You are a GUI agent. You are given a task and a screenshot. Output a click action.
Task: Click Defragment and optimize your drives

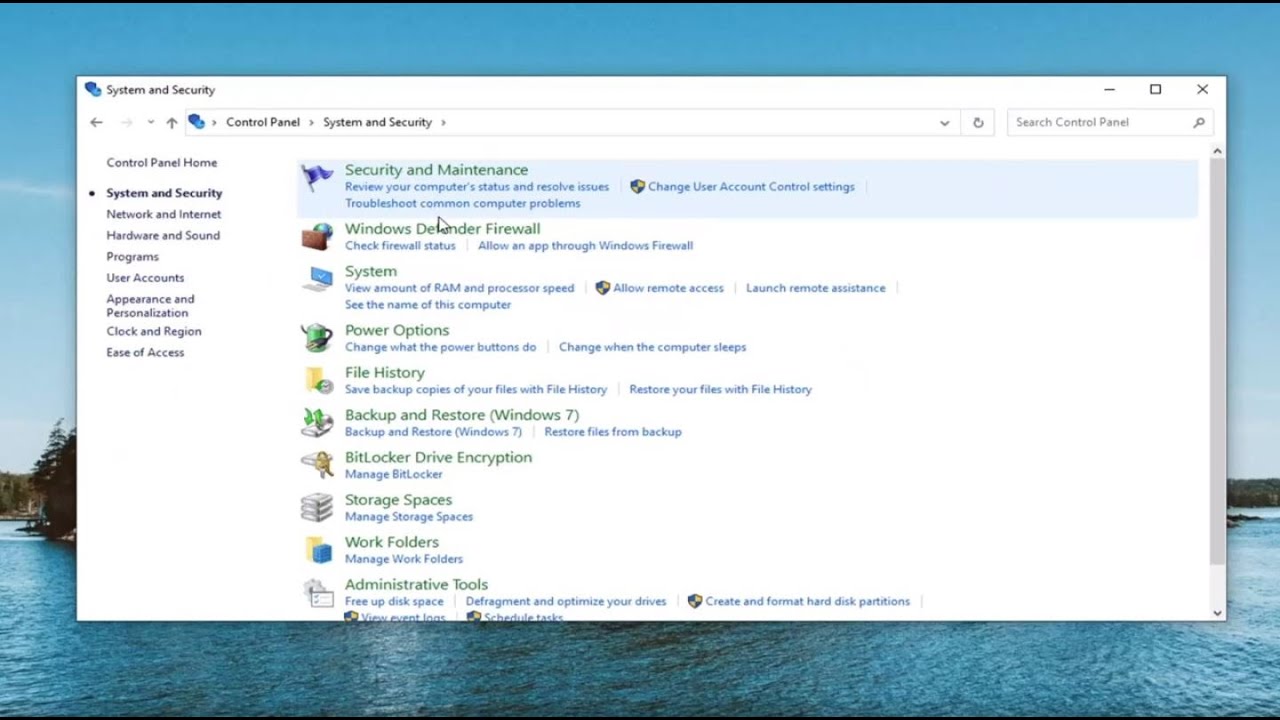click(566, 601)
